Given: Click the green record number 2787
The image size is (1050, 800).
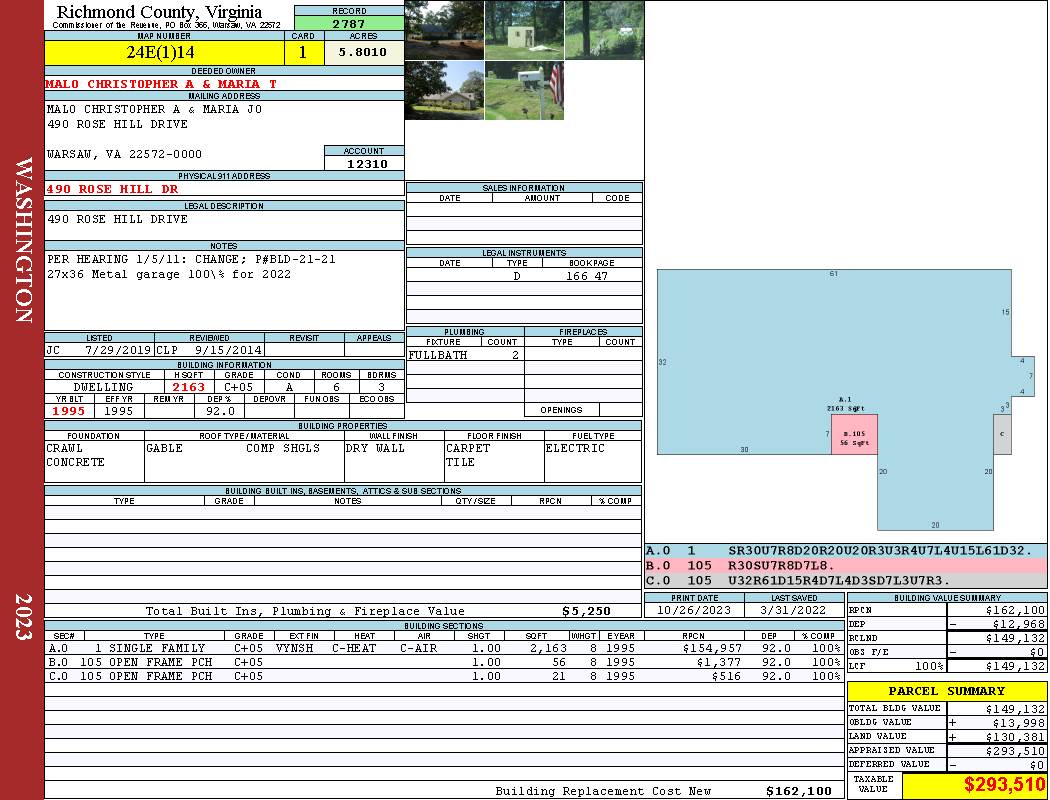Looking at the screenshot, I should (x=349, y=23).
